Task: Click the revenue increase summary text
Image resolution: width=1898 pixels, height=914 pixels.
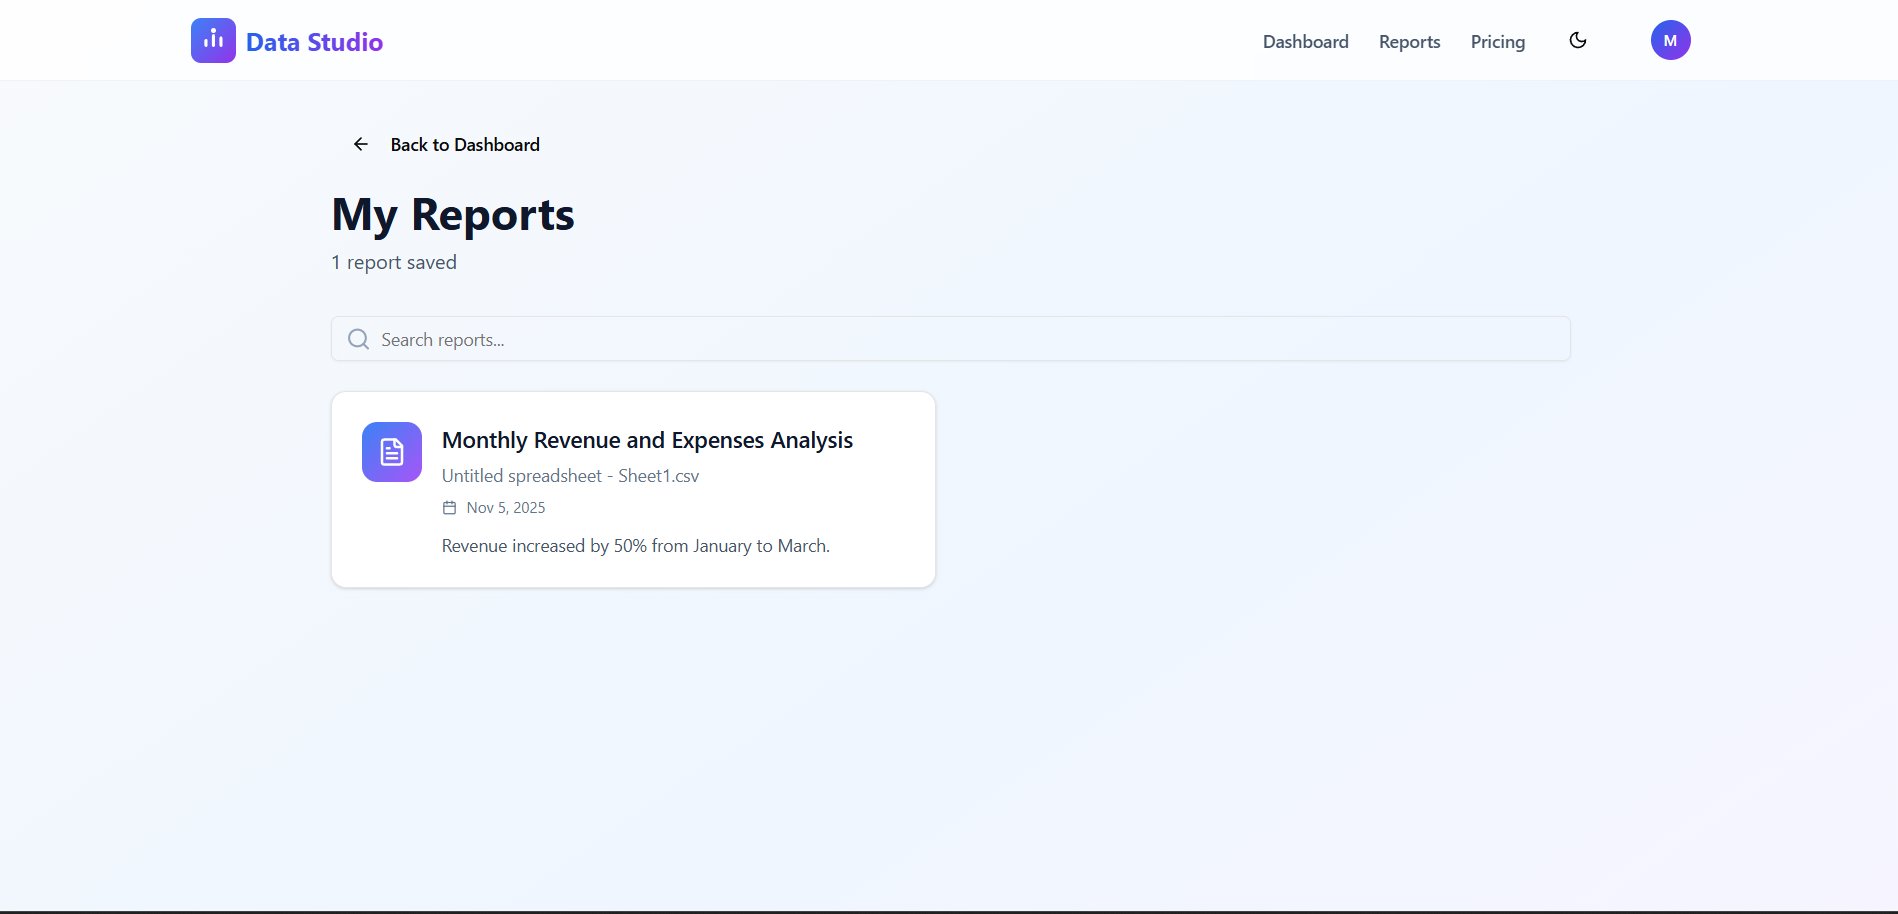Action: click(x=636, y=545)
